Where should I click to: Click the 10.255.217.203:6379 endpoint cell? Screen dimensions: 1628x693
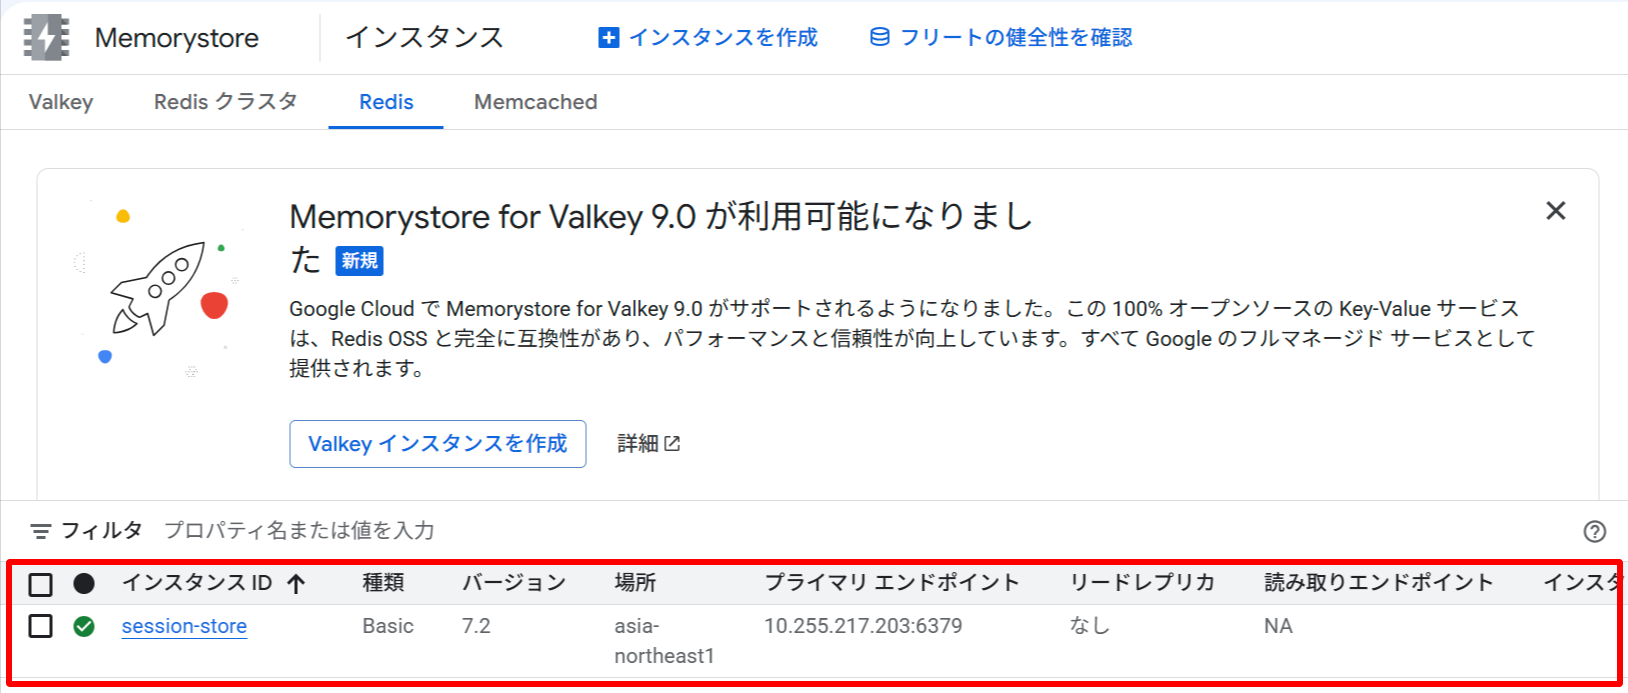[863, 626]
